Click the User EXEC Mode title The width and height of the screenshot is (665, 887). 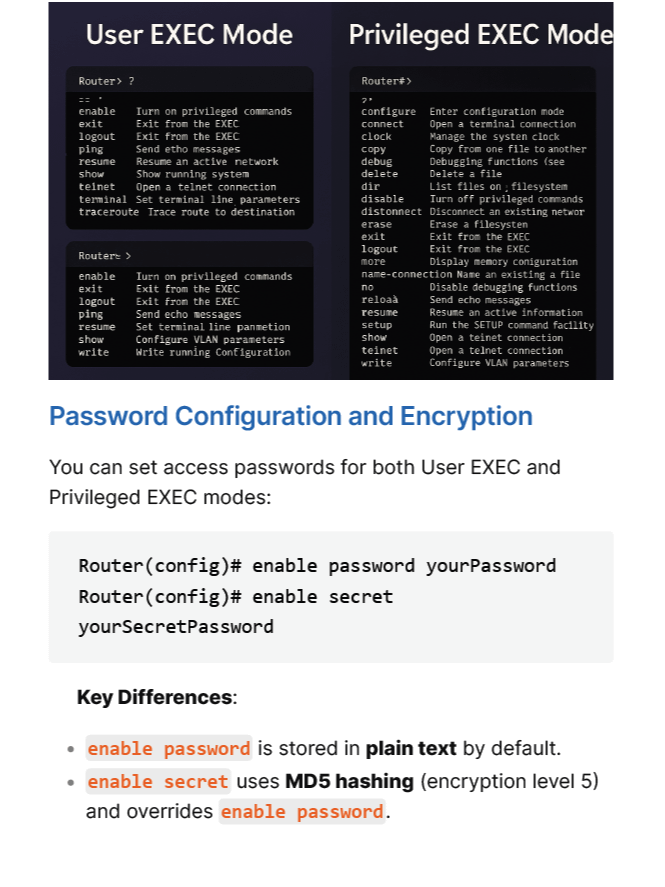click(x=189, y=35)
